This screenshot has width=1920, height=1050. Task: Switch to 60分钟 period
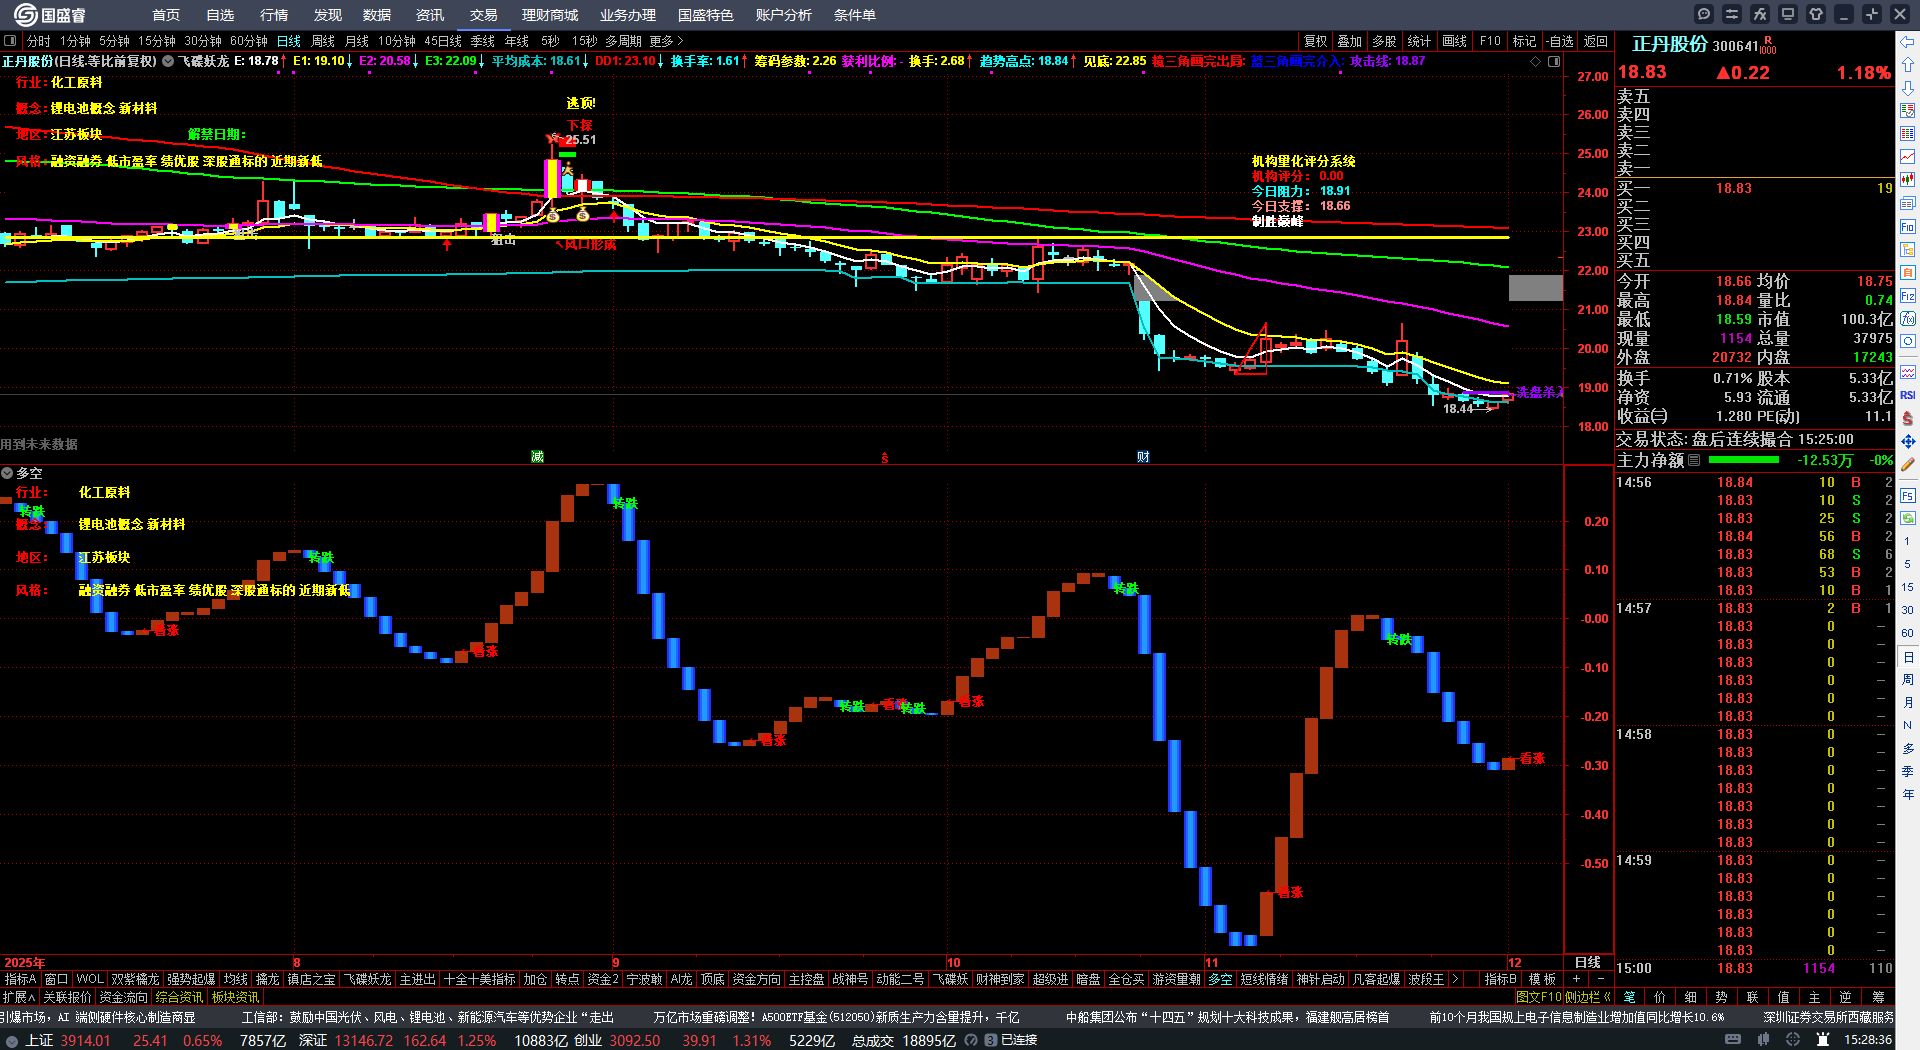[249, 41]
